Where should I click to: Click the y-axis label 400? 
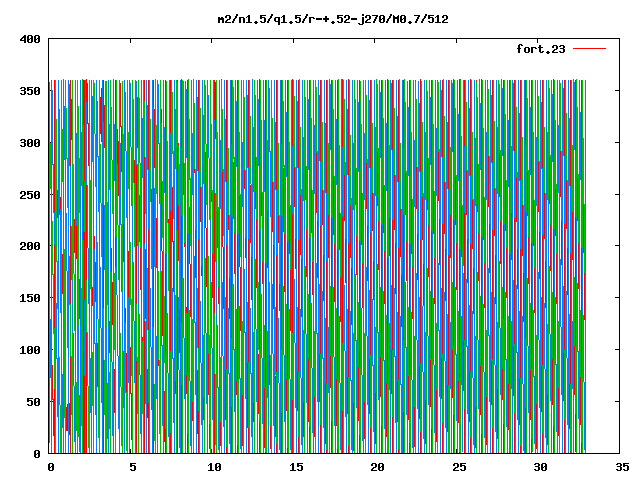tap(30, 39)
